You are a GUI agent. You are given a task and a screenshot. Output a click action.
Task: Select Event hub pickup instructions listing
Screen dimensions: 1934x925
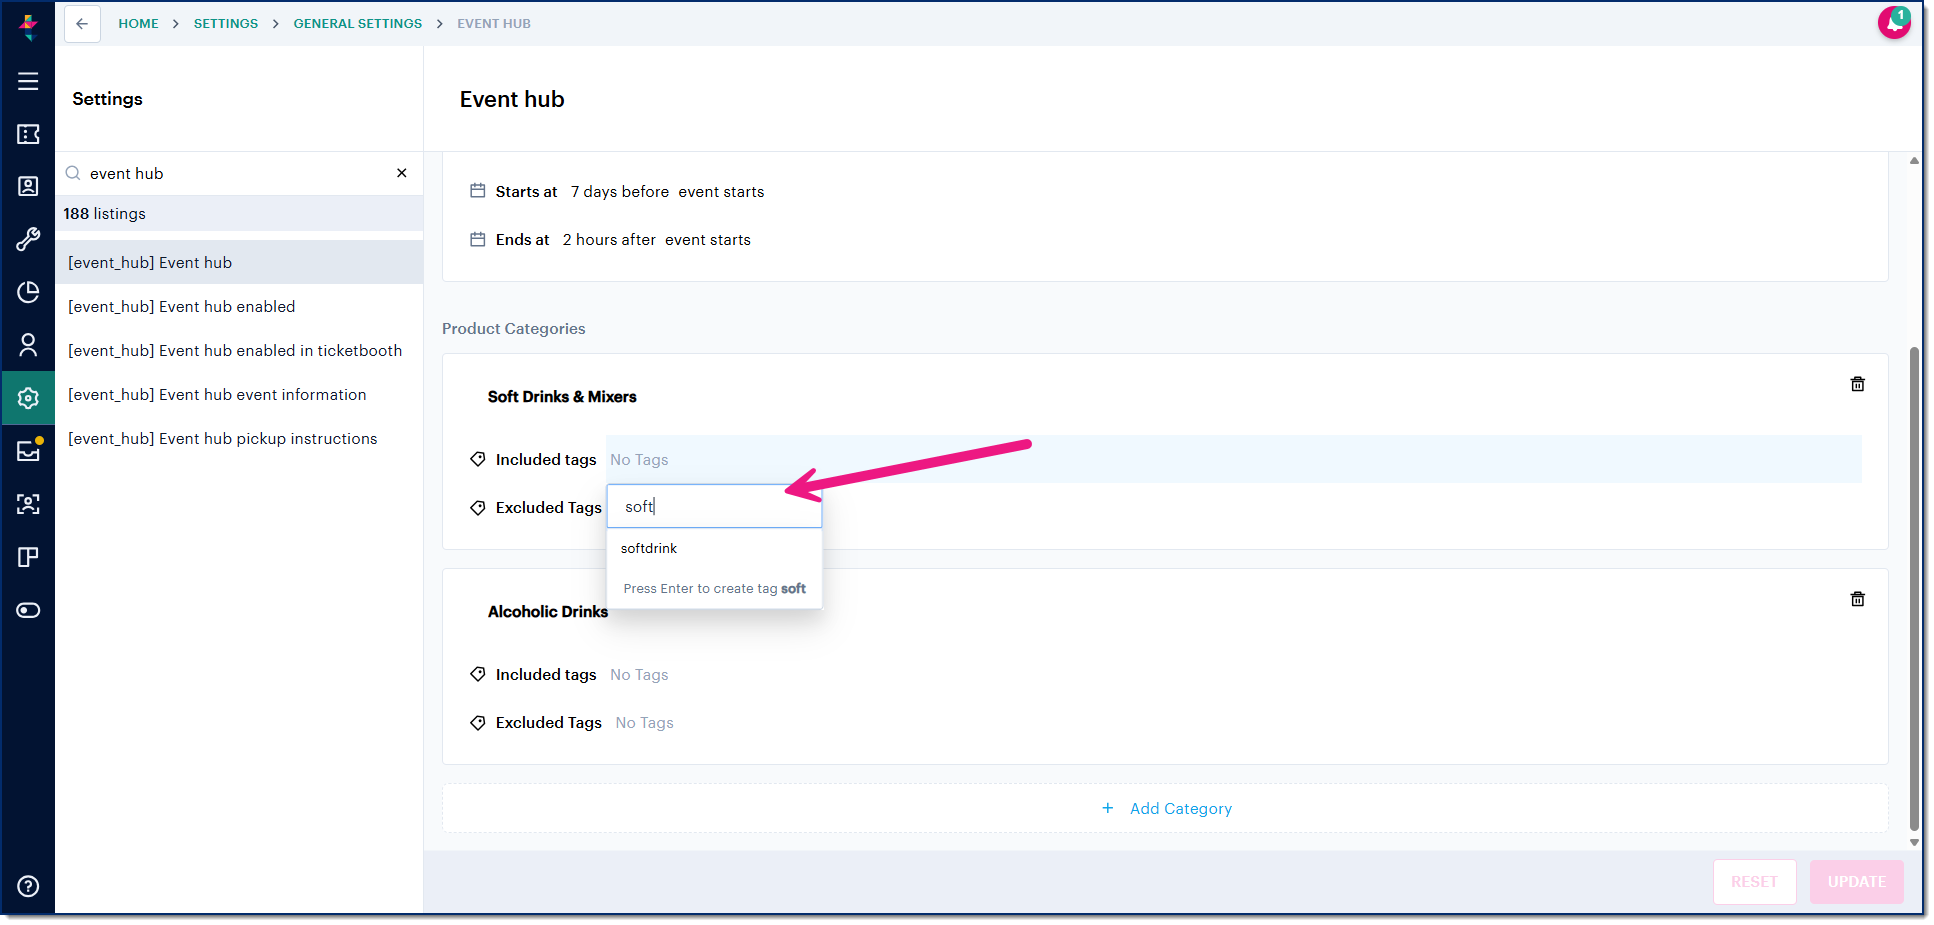239,438
